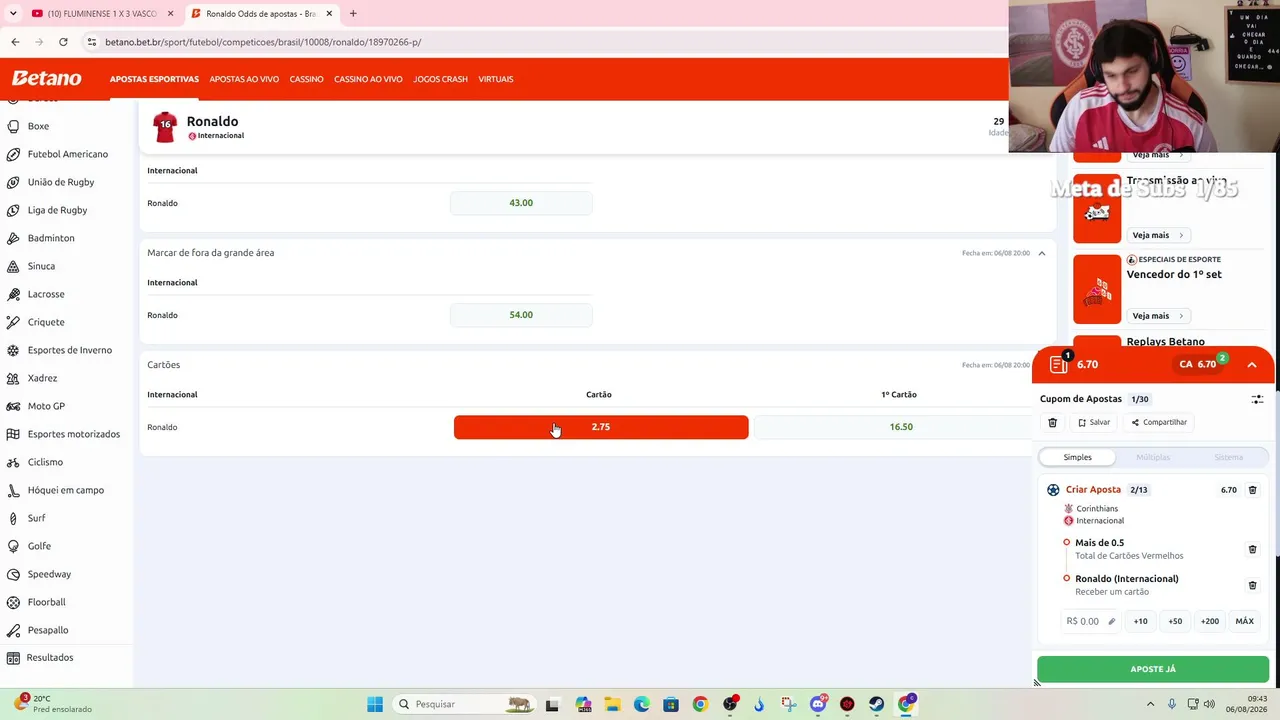Open Esportes motorizados flag icon
The width and height of the screenshot is (1280, 720).
[13, 434]
